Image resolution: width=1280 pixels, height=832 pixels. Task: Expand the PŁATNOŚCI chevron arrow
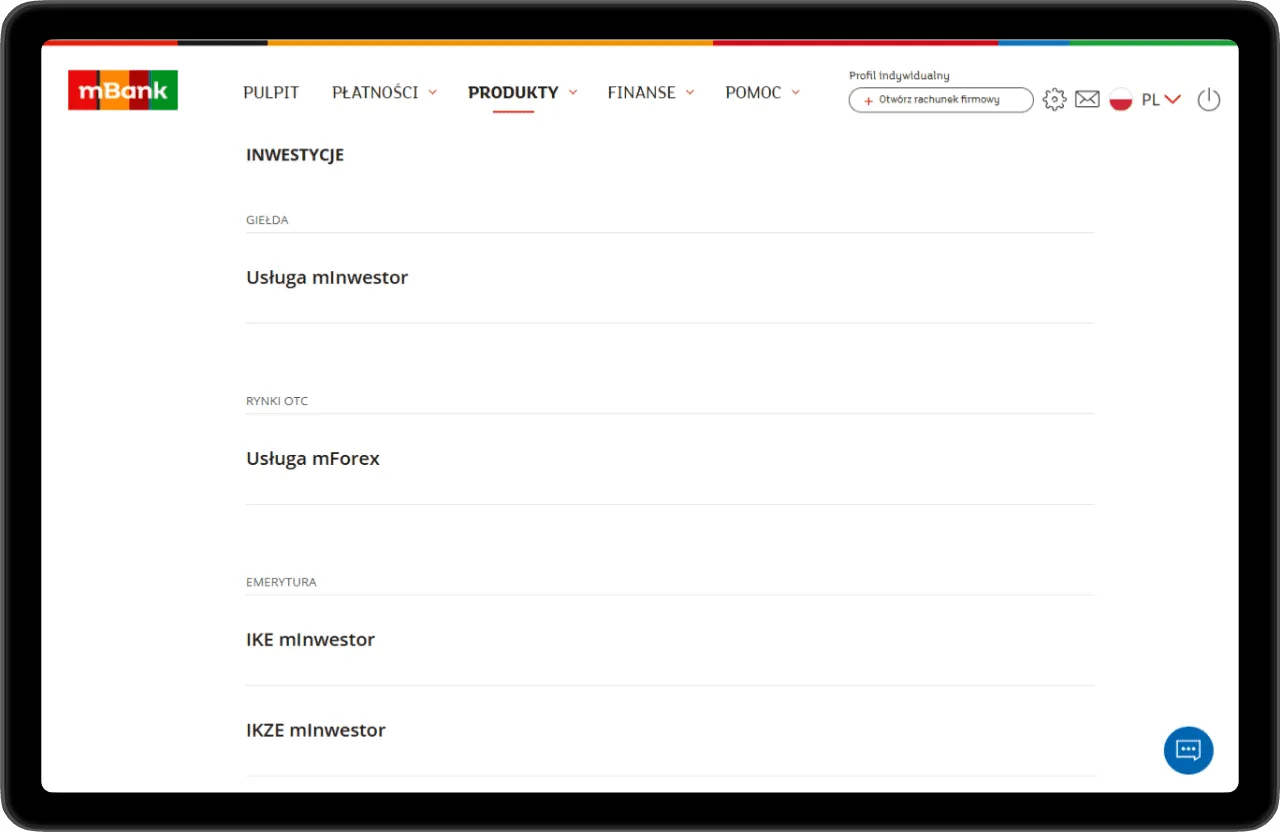(x=433, y=92)
